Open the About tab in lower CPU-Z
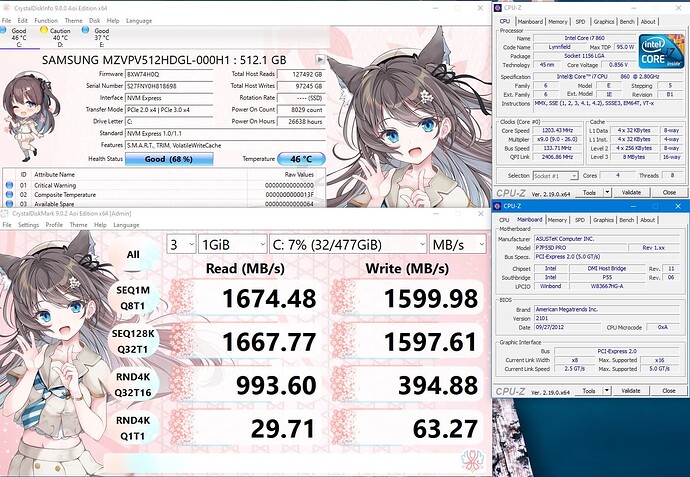The image size is (690, 477). tap(648, 220)
